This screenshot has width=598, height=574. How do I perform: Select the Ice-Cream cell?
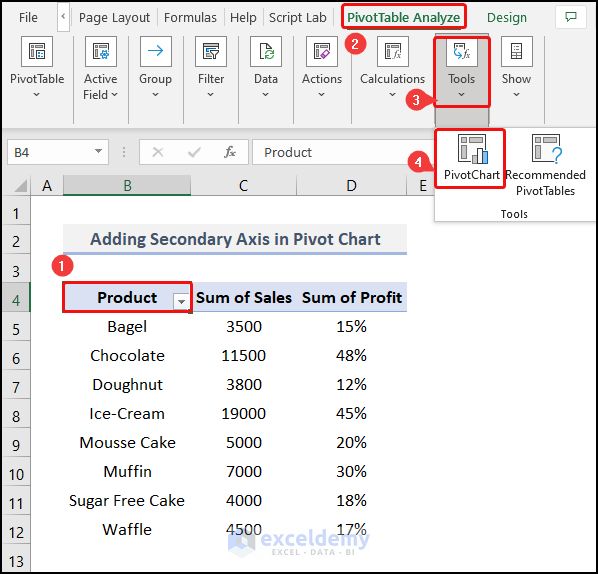(x=127, y=413)
